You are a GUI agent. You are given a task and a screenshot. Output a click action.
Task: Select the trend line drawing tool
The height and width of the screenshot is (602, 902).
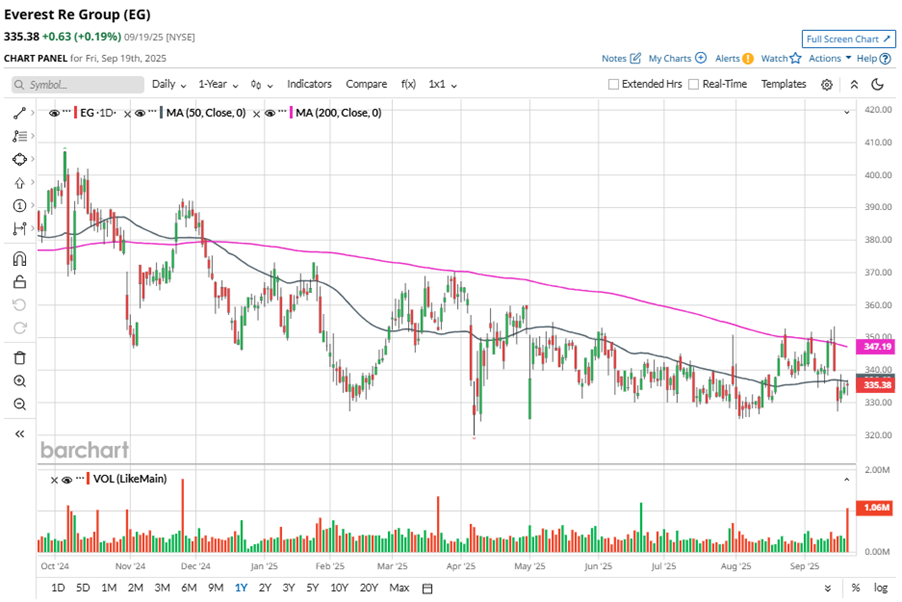point(20,113)
